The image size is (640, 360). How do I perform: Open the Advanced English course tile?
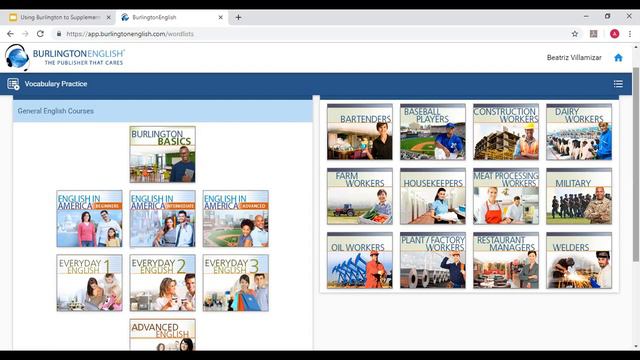pyautogui.click(x=162, y=335)
